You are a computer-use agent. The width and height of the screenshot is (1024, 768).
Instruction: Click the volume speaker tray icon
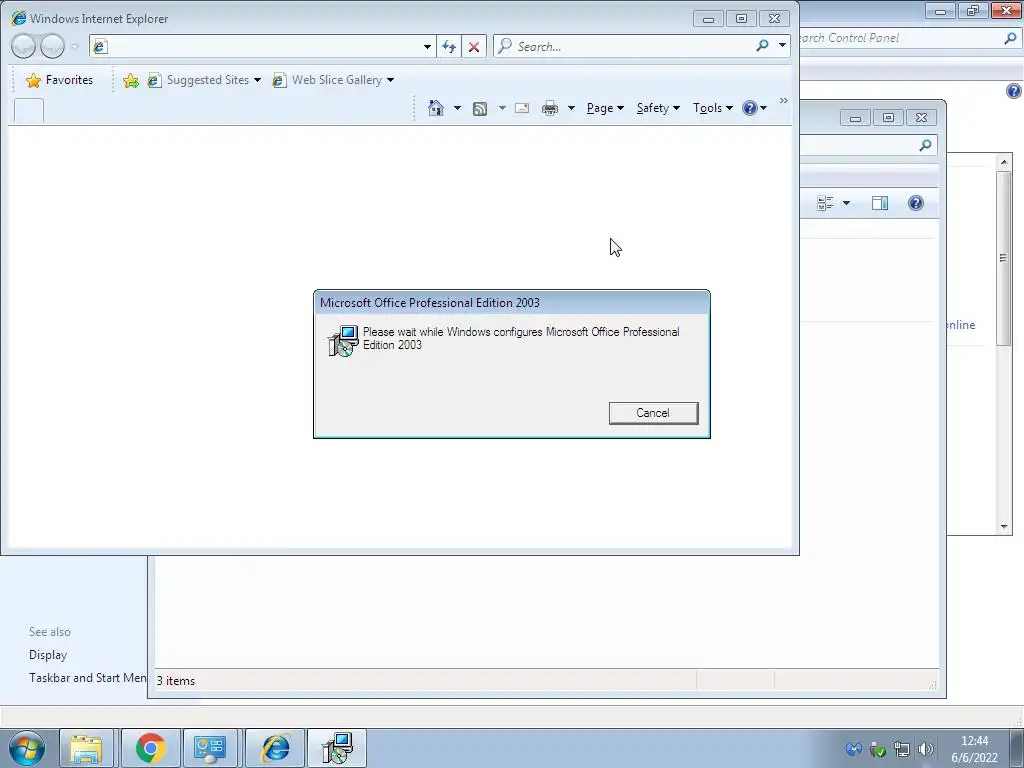tap(925, 749)
